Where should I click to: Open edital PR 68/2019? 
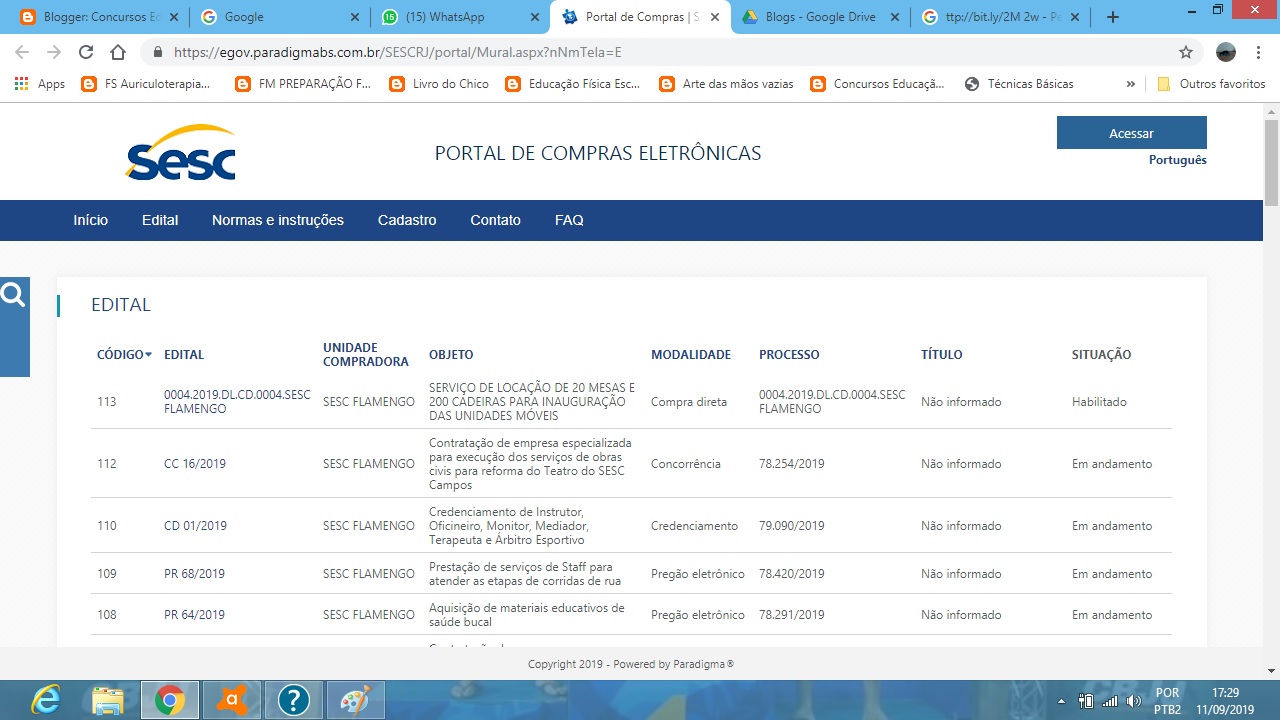tap(194, 574)
